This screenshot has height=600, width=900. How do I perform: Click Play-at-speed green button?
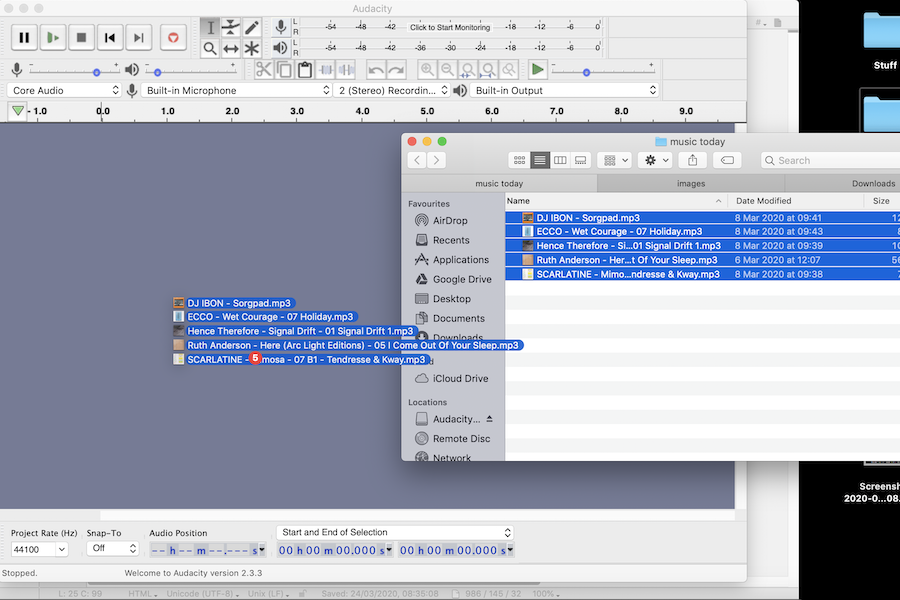click(x=538, y=70)
